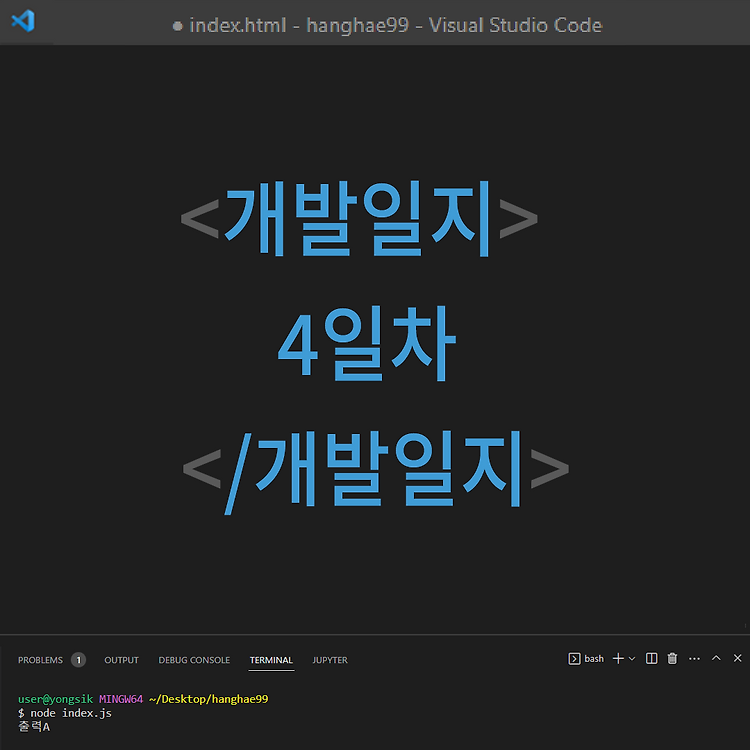Click the '출력A' terminal output
The width and height of the screenshot is (750, 750).
(x=34, y=727)
